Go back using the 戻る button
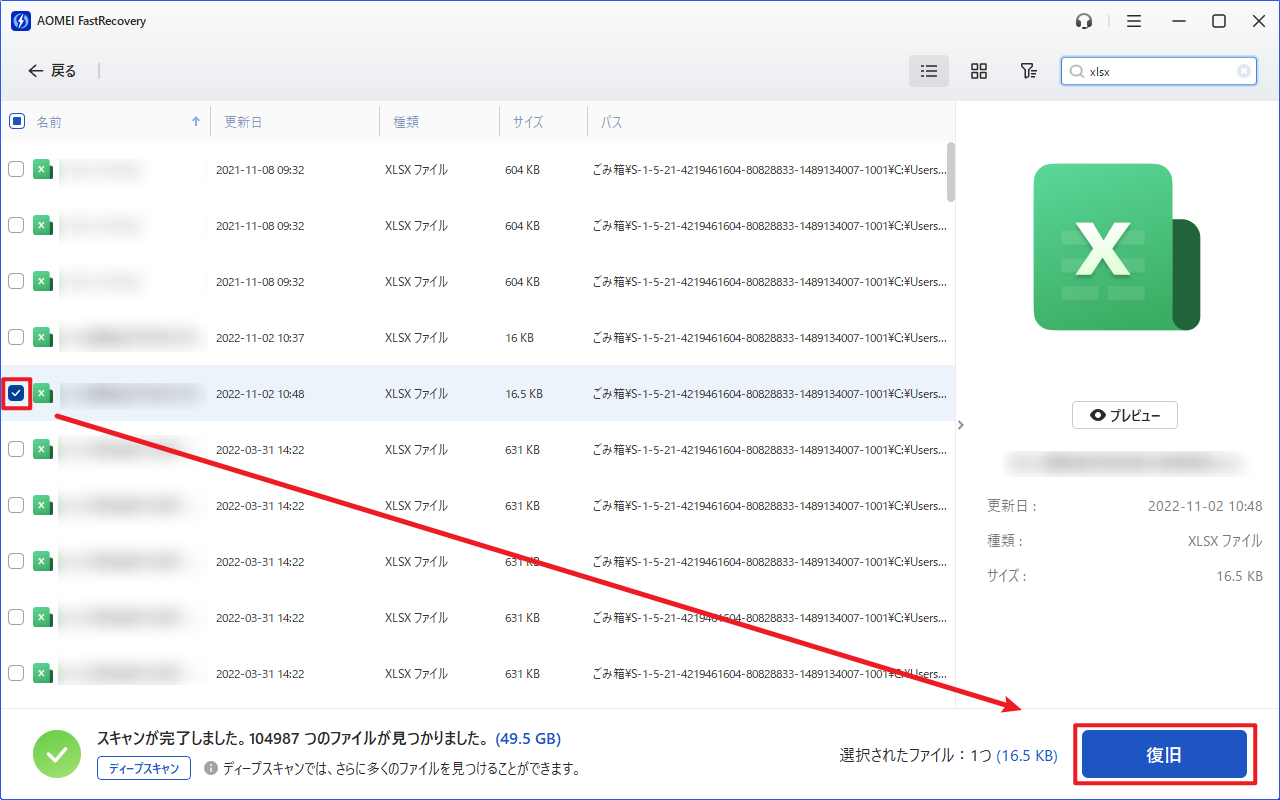Screen dimensions: 1280x800 click(52, 71)
